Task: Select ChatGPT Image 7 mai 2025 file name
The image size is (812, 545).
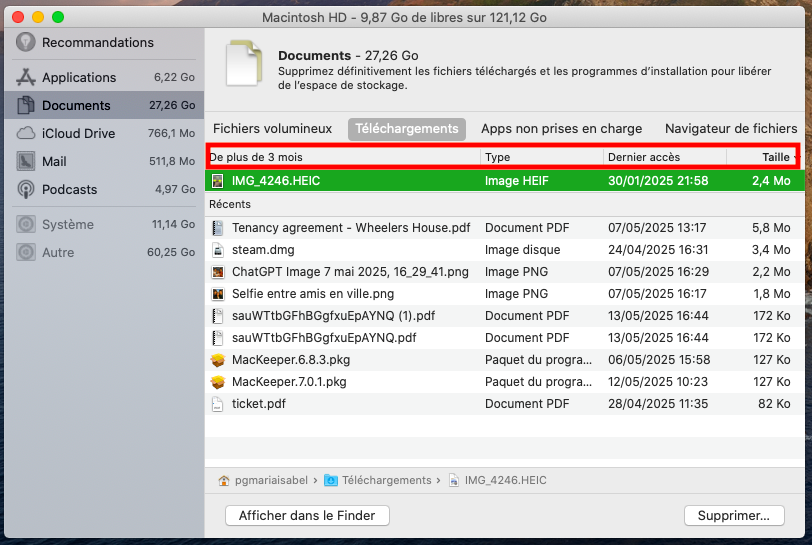Action: click(350, 272)
